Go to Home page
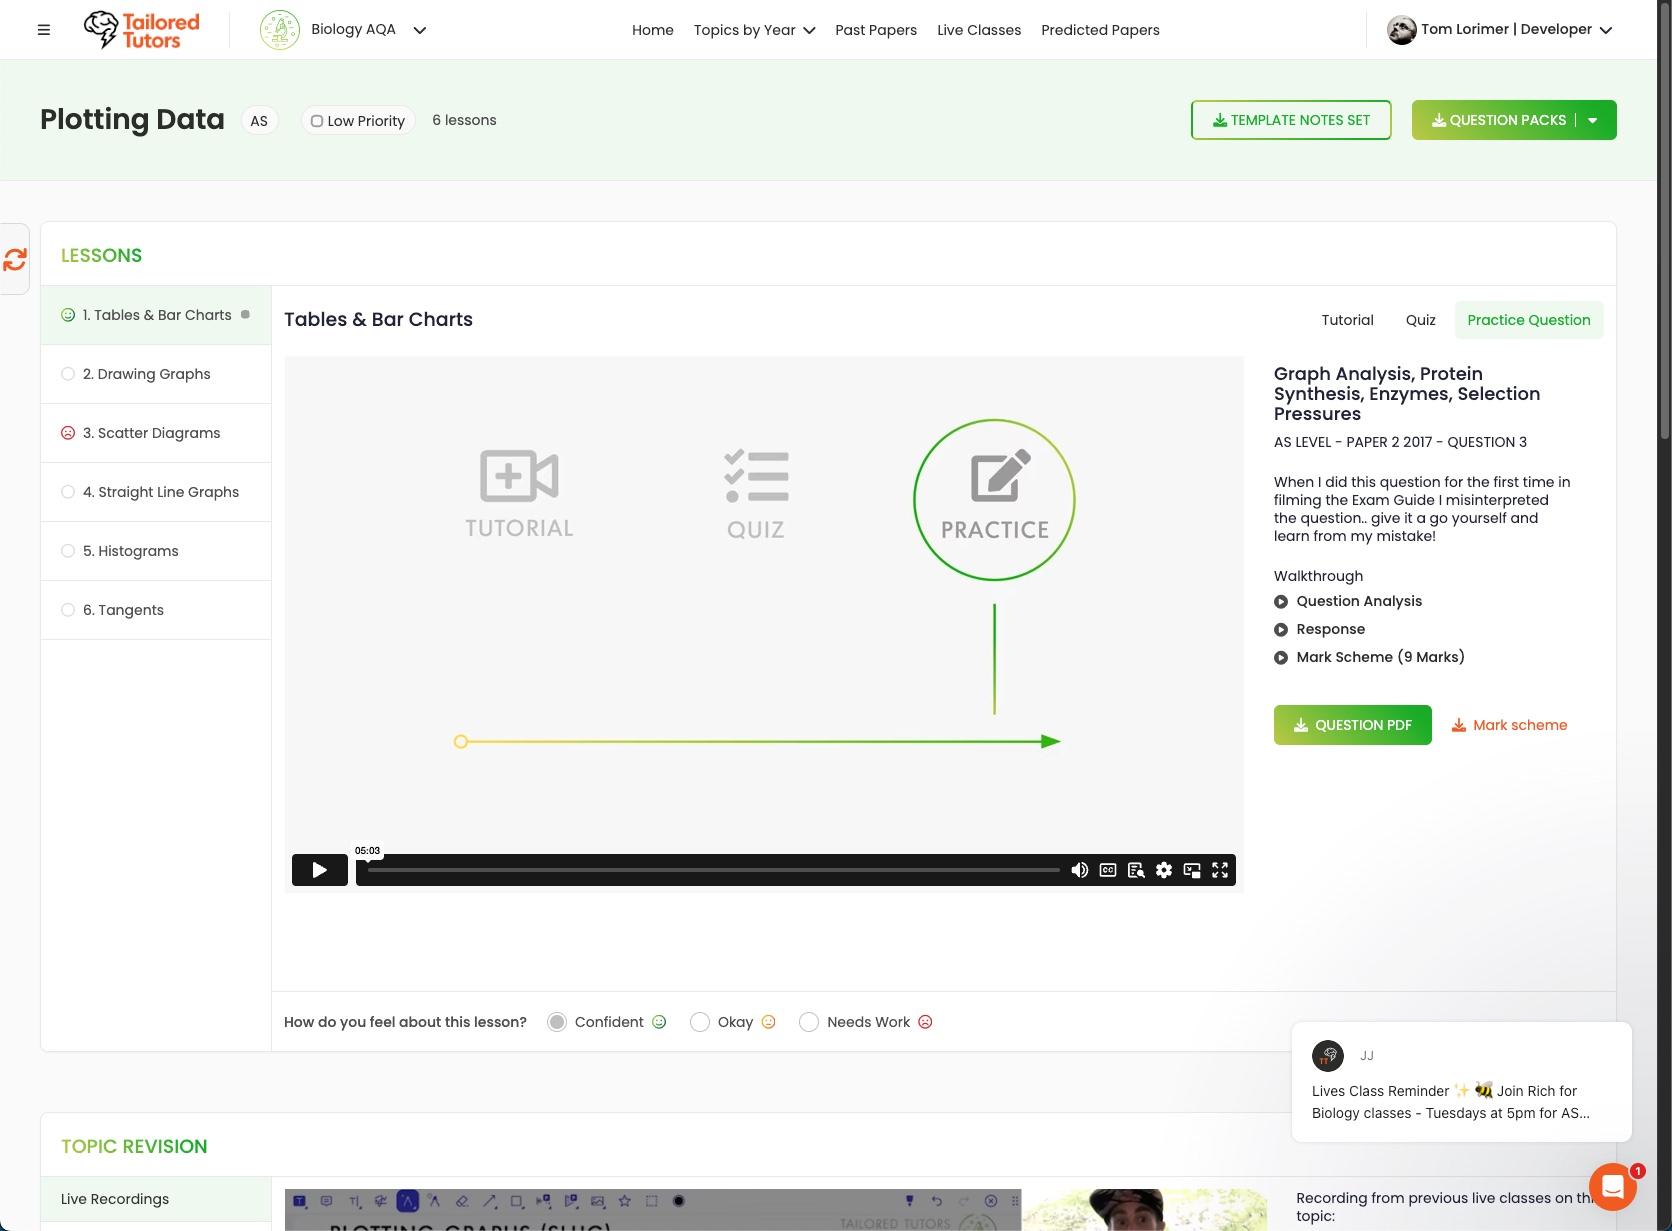This screenshot has height=1231, width=1672. tap(653, 30)
